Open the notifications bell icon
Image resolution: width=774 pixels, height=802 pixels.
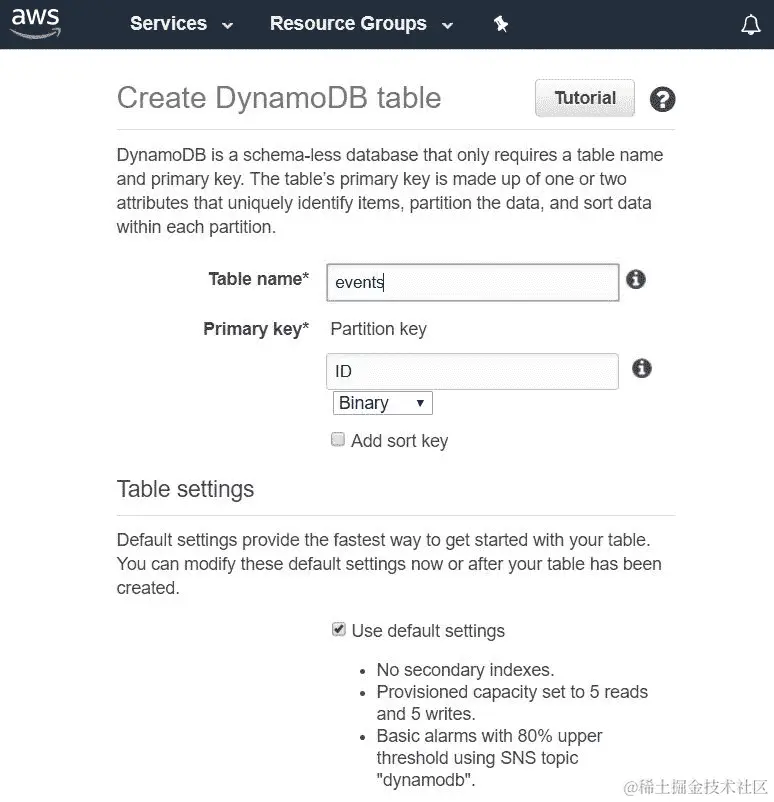tap(750, 25)
